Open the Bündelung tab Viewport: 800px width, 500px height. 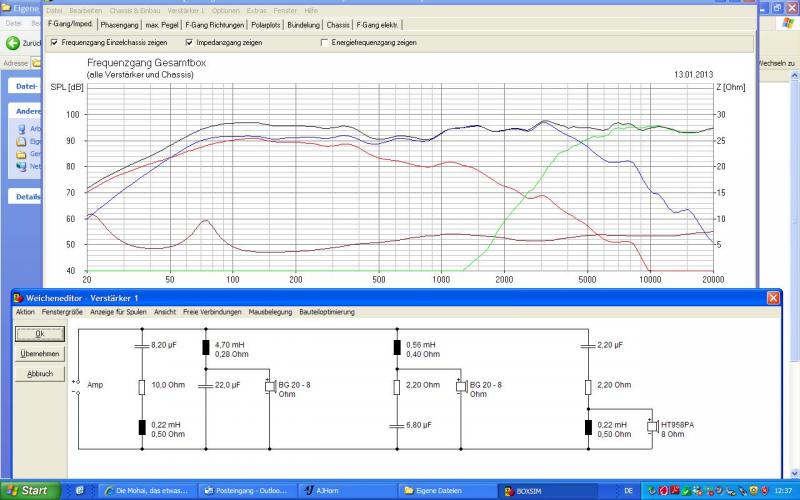(303, 24)
